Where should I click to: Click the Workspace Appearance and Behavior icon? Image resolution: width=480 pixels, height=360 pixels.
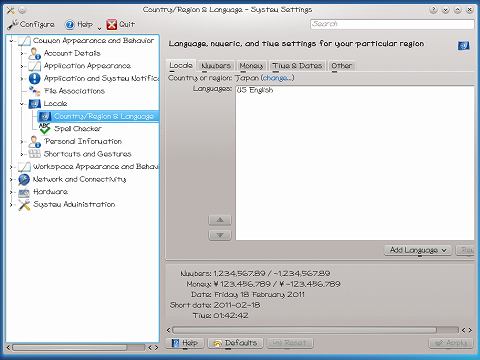[x=24, y=167]
